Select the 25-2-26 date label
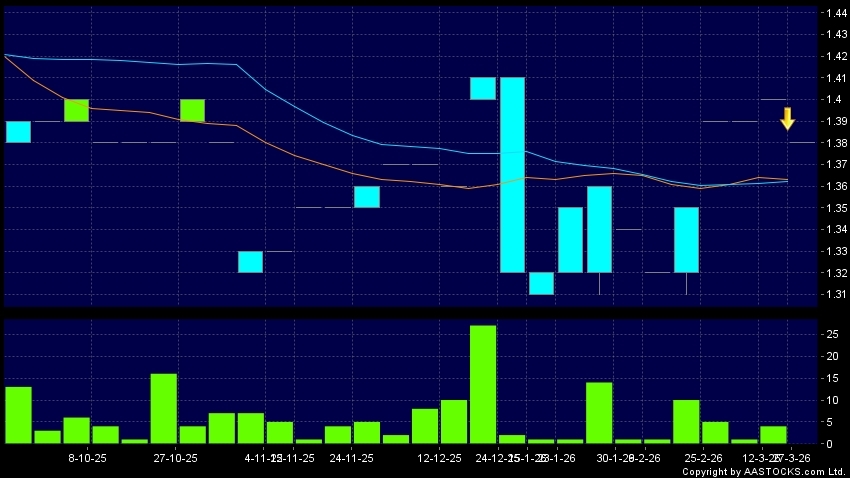Screen dimensions: 850x478 click(x=703, y=458)
